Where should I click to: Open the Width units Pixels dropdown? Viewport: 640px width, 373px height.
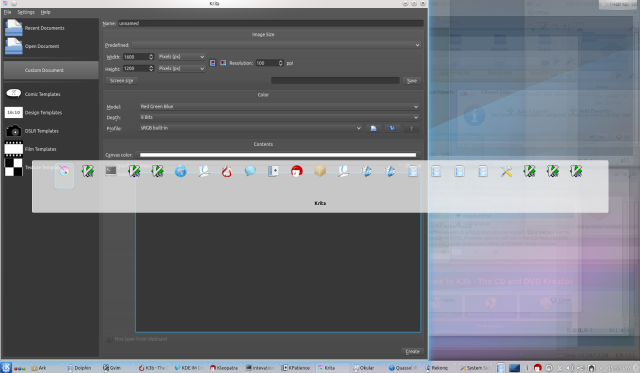(x=182, y=57)
